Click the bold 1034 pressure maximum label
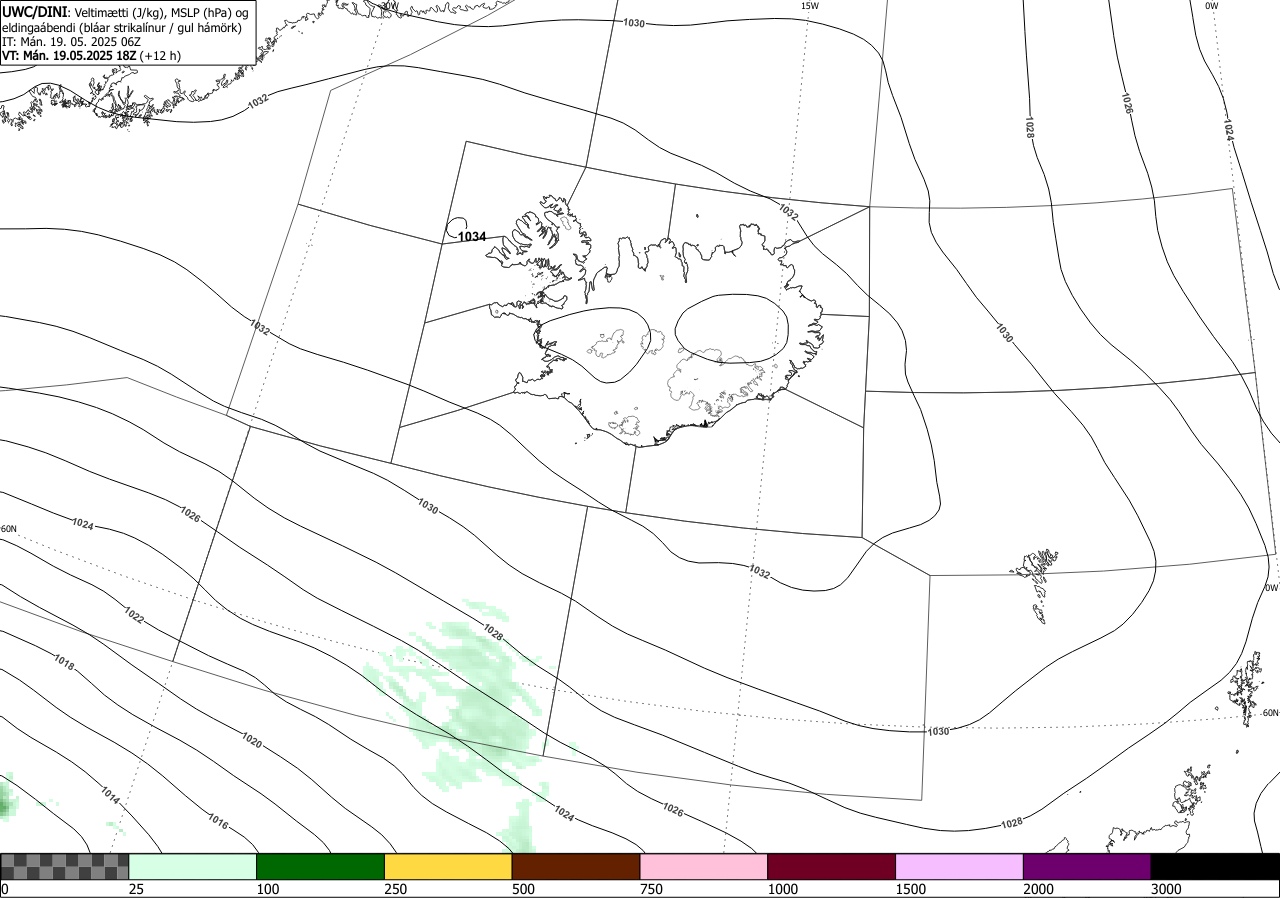 pos(472,237)
